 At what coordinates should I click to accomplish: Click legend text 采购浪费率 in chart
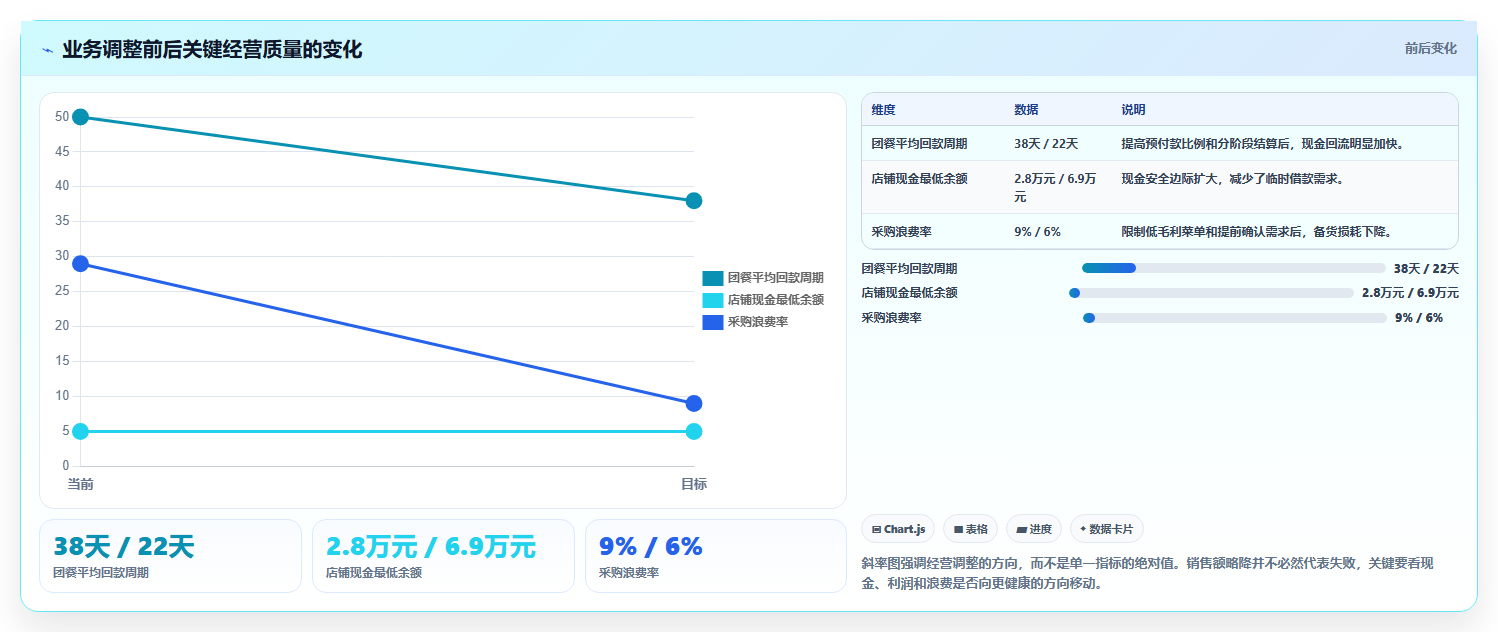pos(758,322)
